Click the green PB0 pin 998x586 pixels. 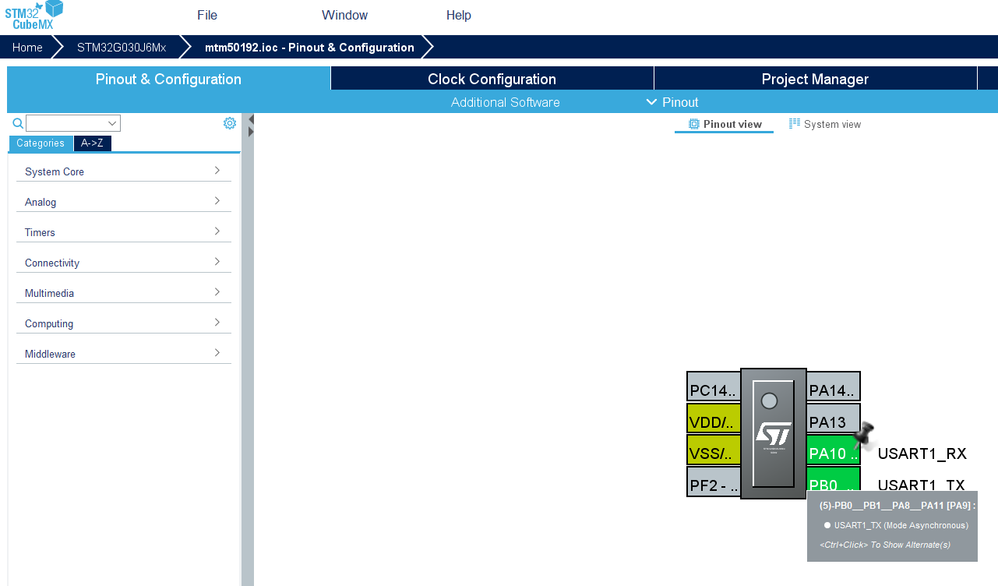click(833, 479)
